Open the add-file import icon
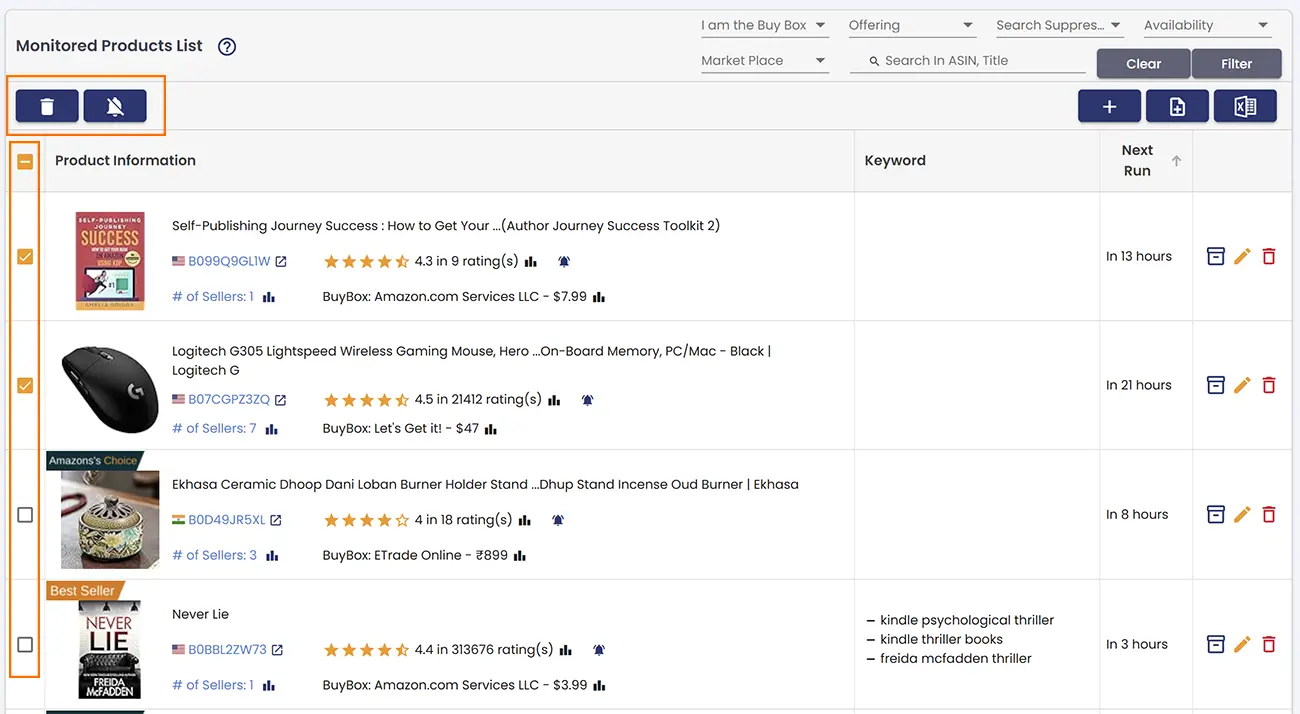 pyautogui.click(x=1177, y=105)
